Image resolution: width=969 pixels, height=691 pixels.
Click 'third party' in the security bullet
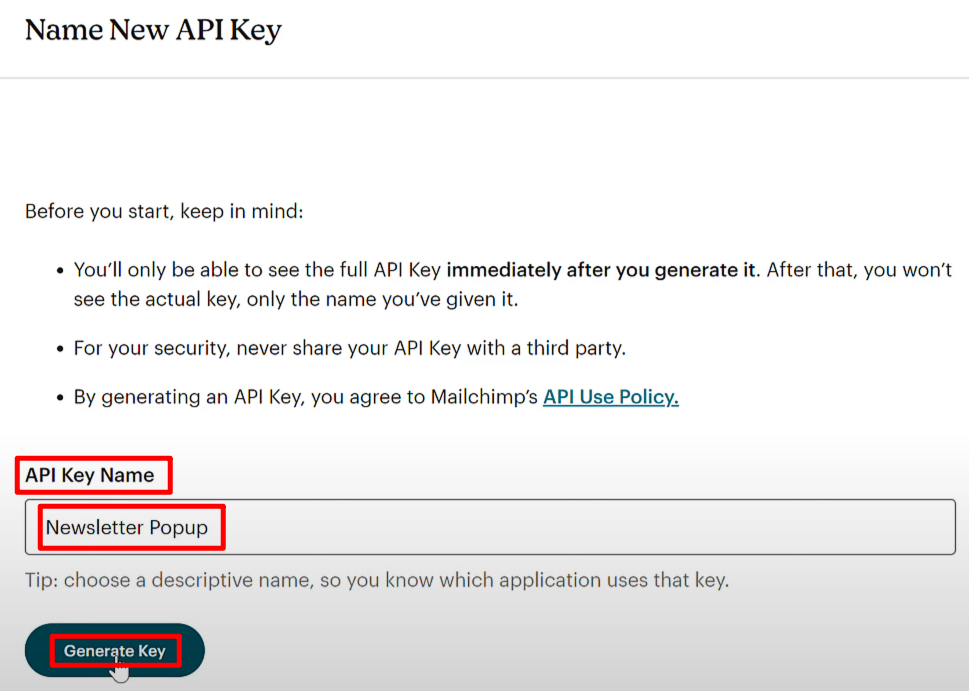(576, 348)
